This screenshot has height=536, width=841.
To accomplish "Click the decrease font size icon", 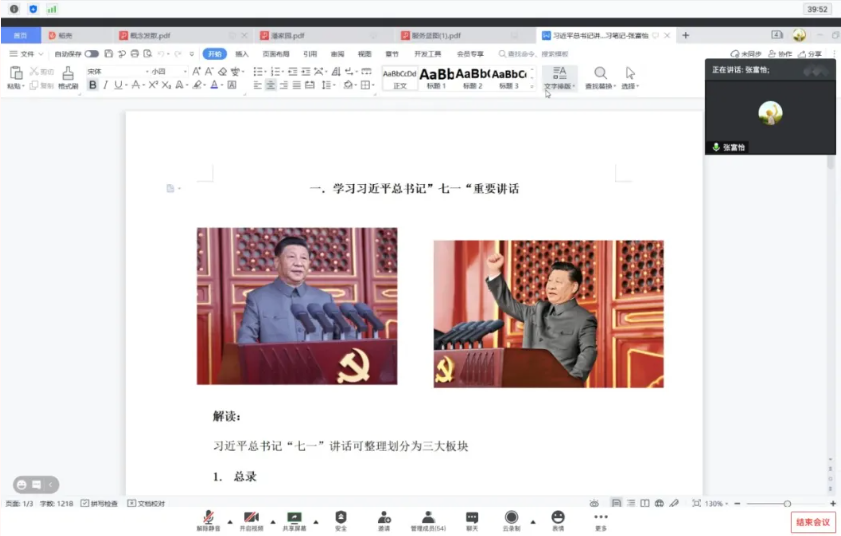I will tap(209, 71).
